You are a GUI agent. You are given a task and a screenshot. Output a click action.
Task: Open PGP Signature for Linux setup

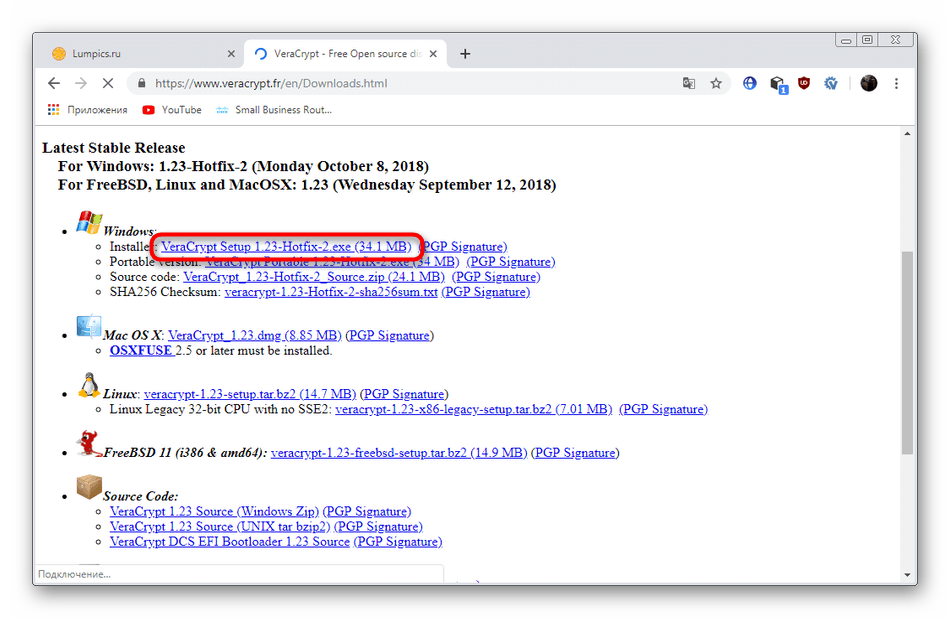pyautogui.click(x=404, y=394)
